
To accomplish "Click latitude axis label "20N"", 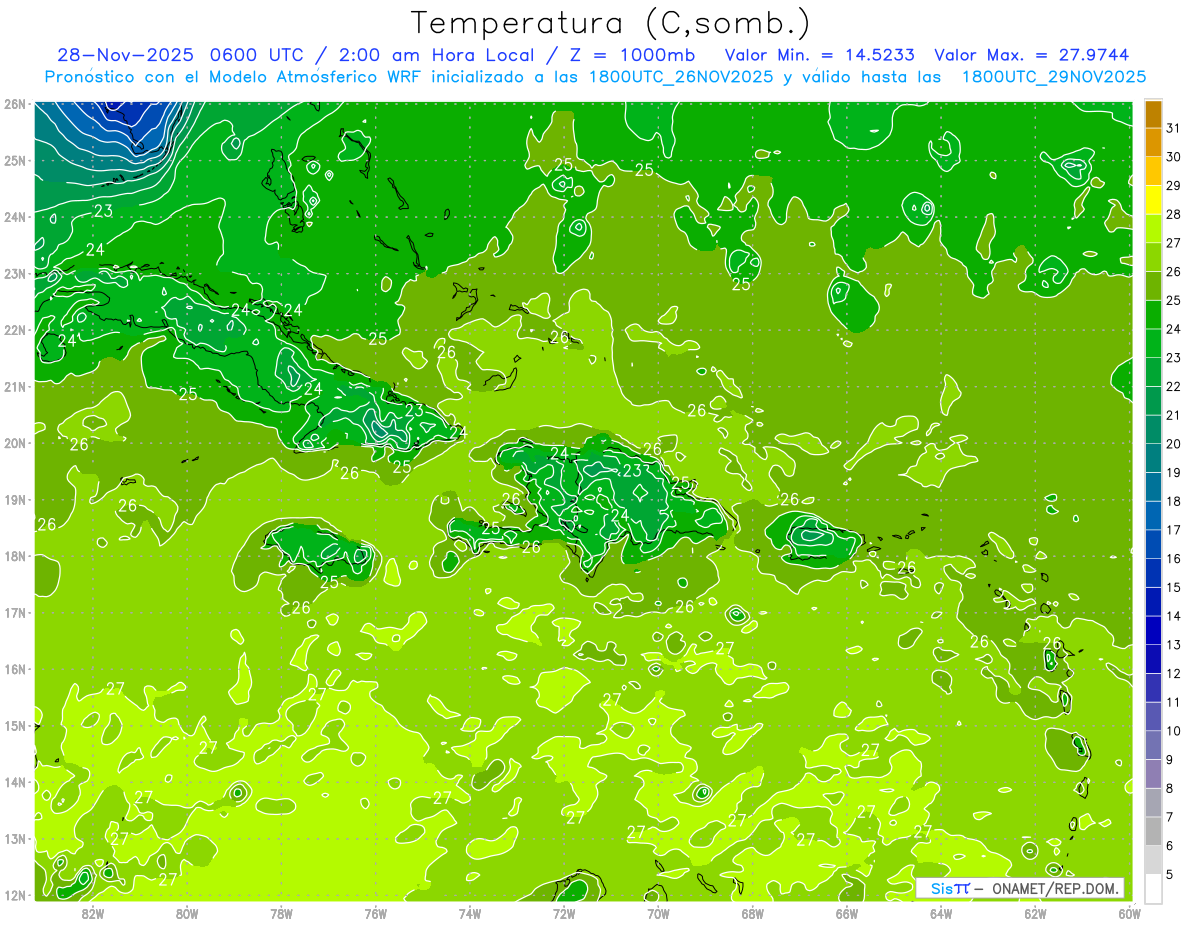I will click(15, 443).
